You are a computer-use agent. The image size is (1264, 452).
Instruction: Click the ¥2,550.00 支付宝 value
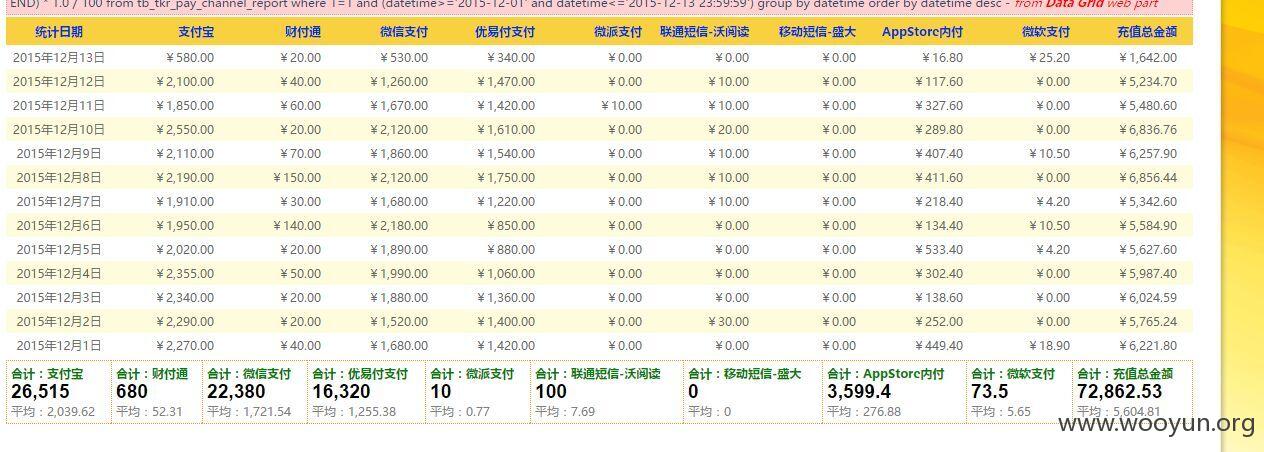pos(183,130)
